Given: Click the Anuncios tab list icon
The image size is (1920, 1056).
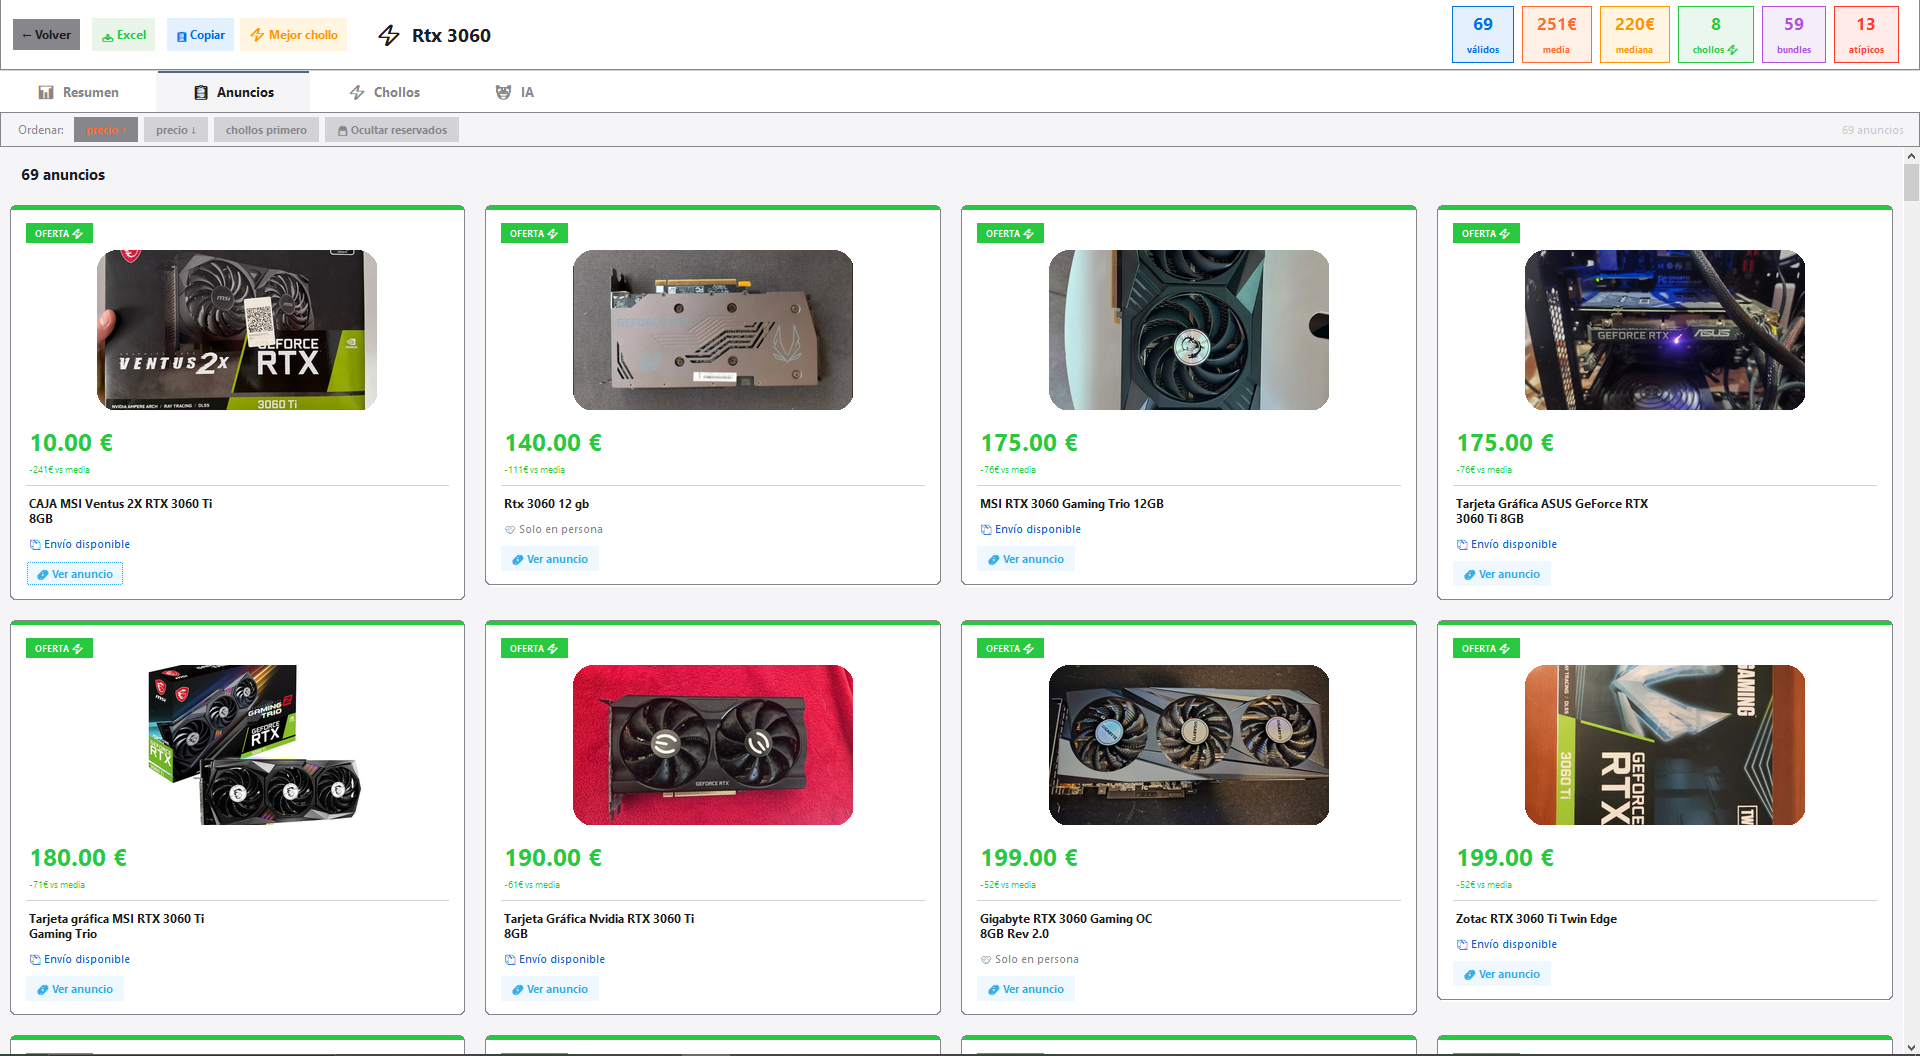Looking at the screenshot, I should [x=201, y=92].
